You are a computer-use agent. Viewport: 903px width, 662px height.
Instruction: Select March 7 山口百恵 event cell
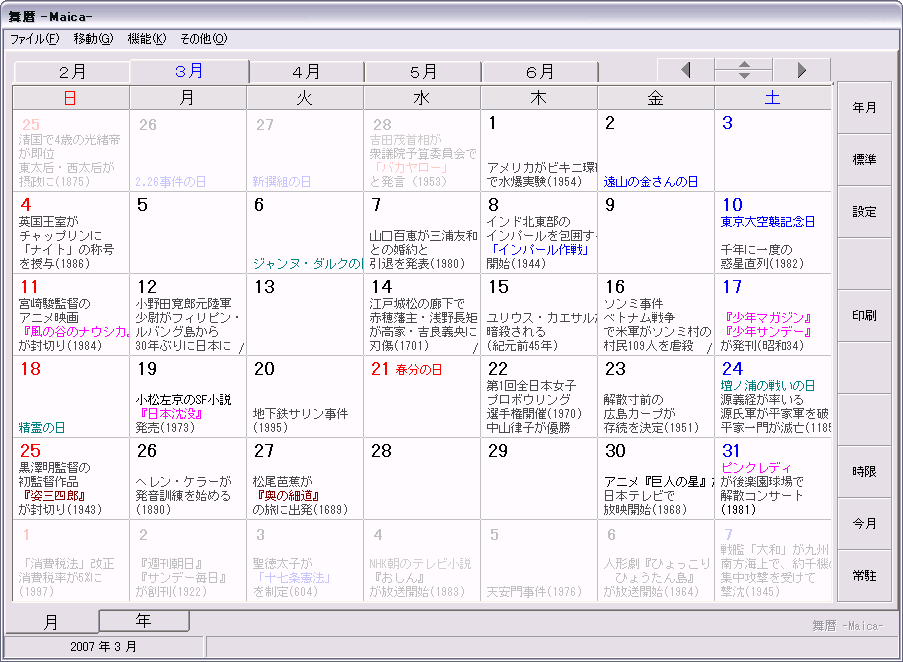422,233
